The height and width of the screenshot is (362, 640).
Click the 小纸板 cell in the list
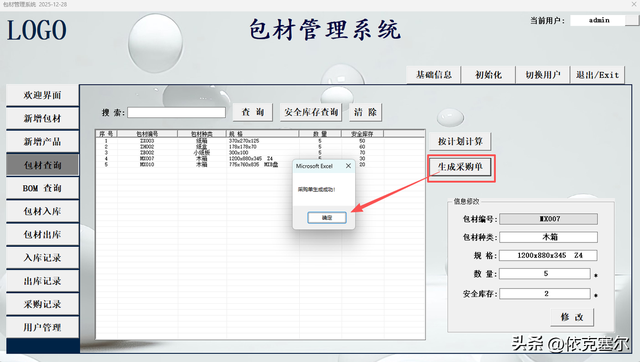point(202,153)
